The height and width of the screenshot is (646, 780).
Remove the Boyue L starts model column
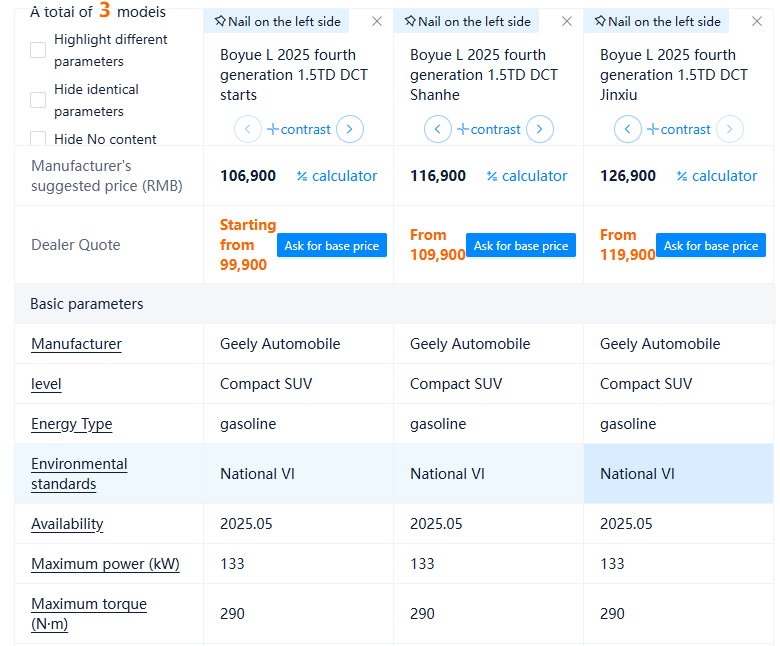(377, 21)
